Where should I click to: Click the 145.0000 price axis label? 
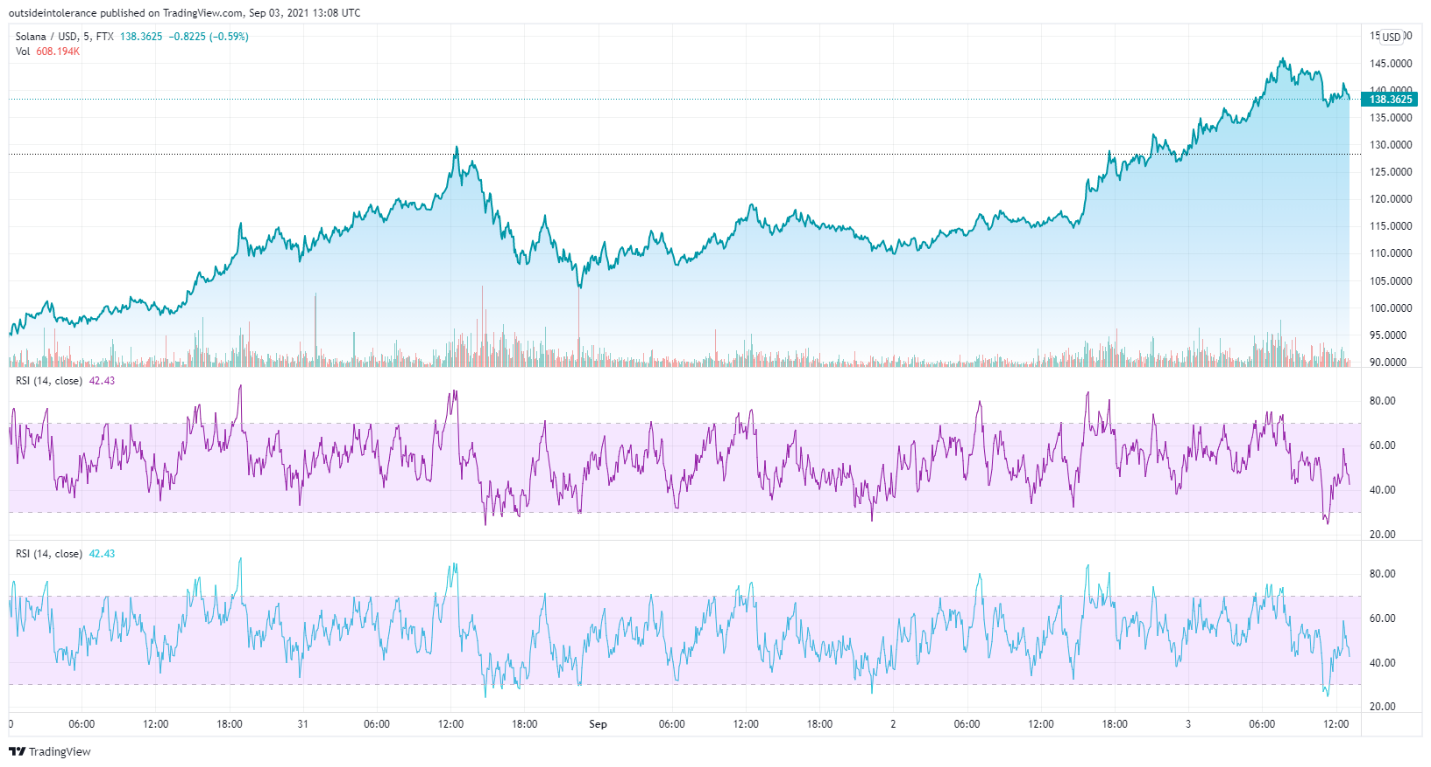(1391, 63)
